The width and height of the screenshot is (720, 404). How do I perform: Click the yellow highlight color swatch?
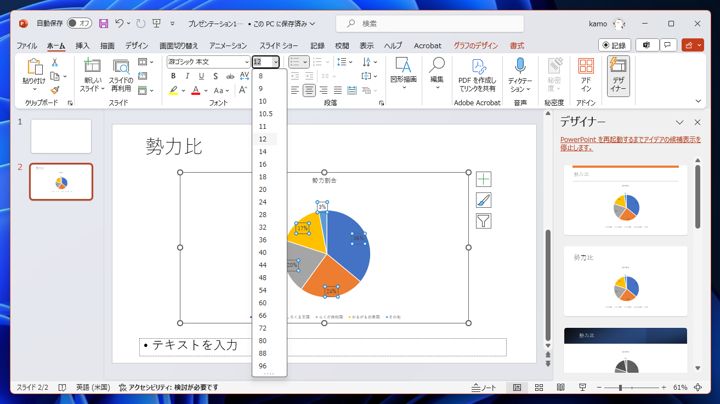pyautogui.click(x=174, y=90)
